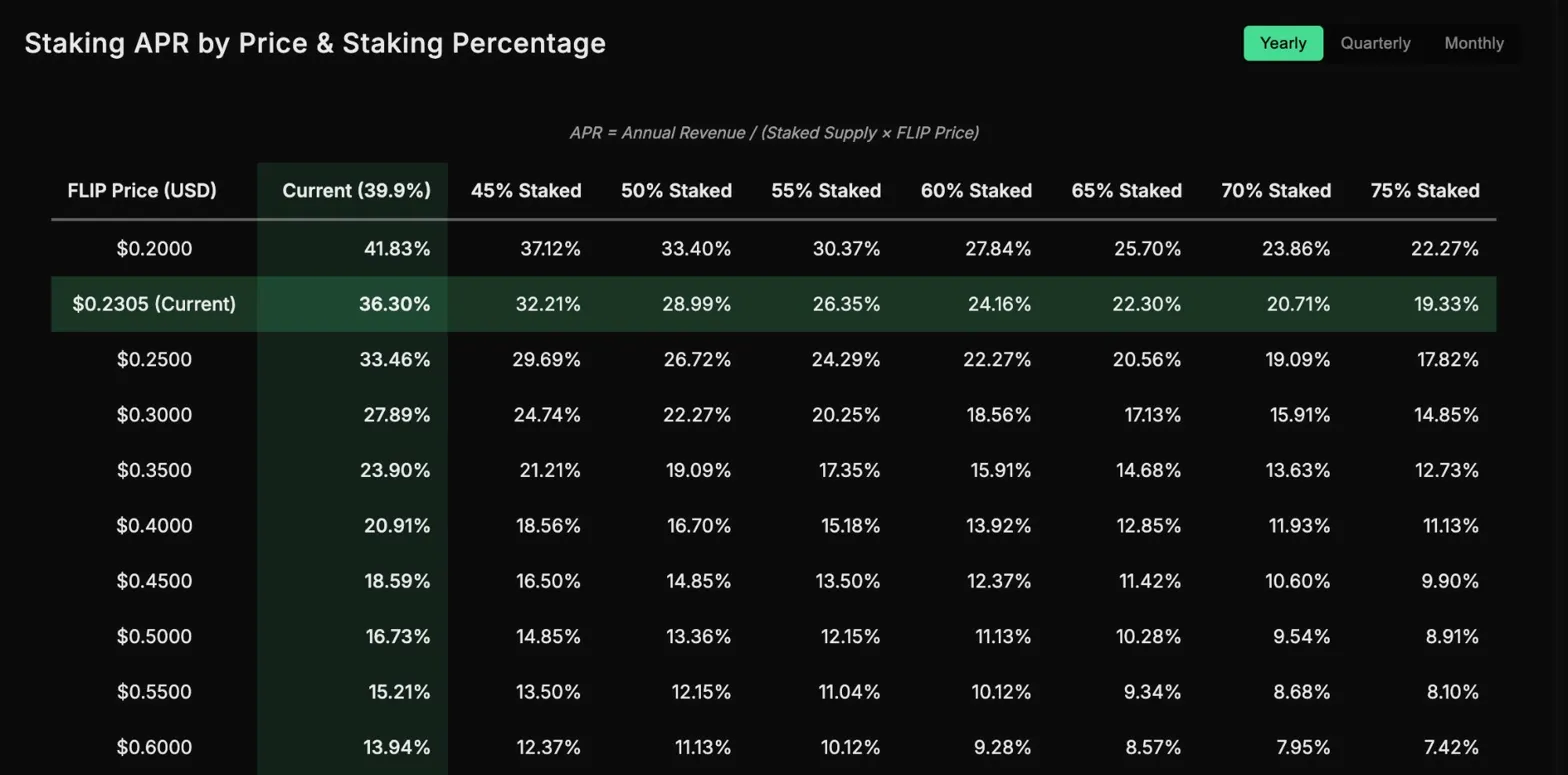Click the 45% Staked column header

coord(526,190)
